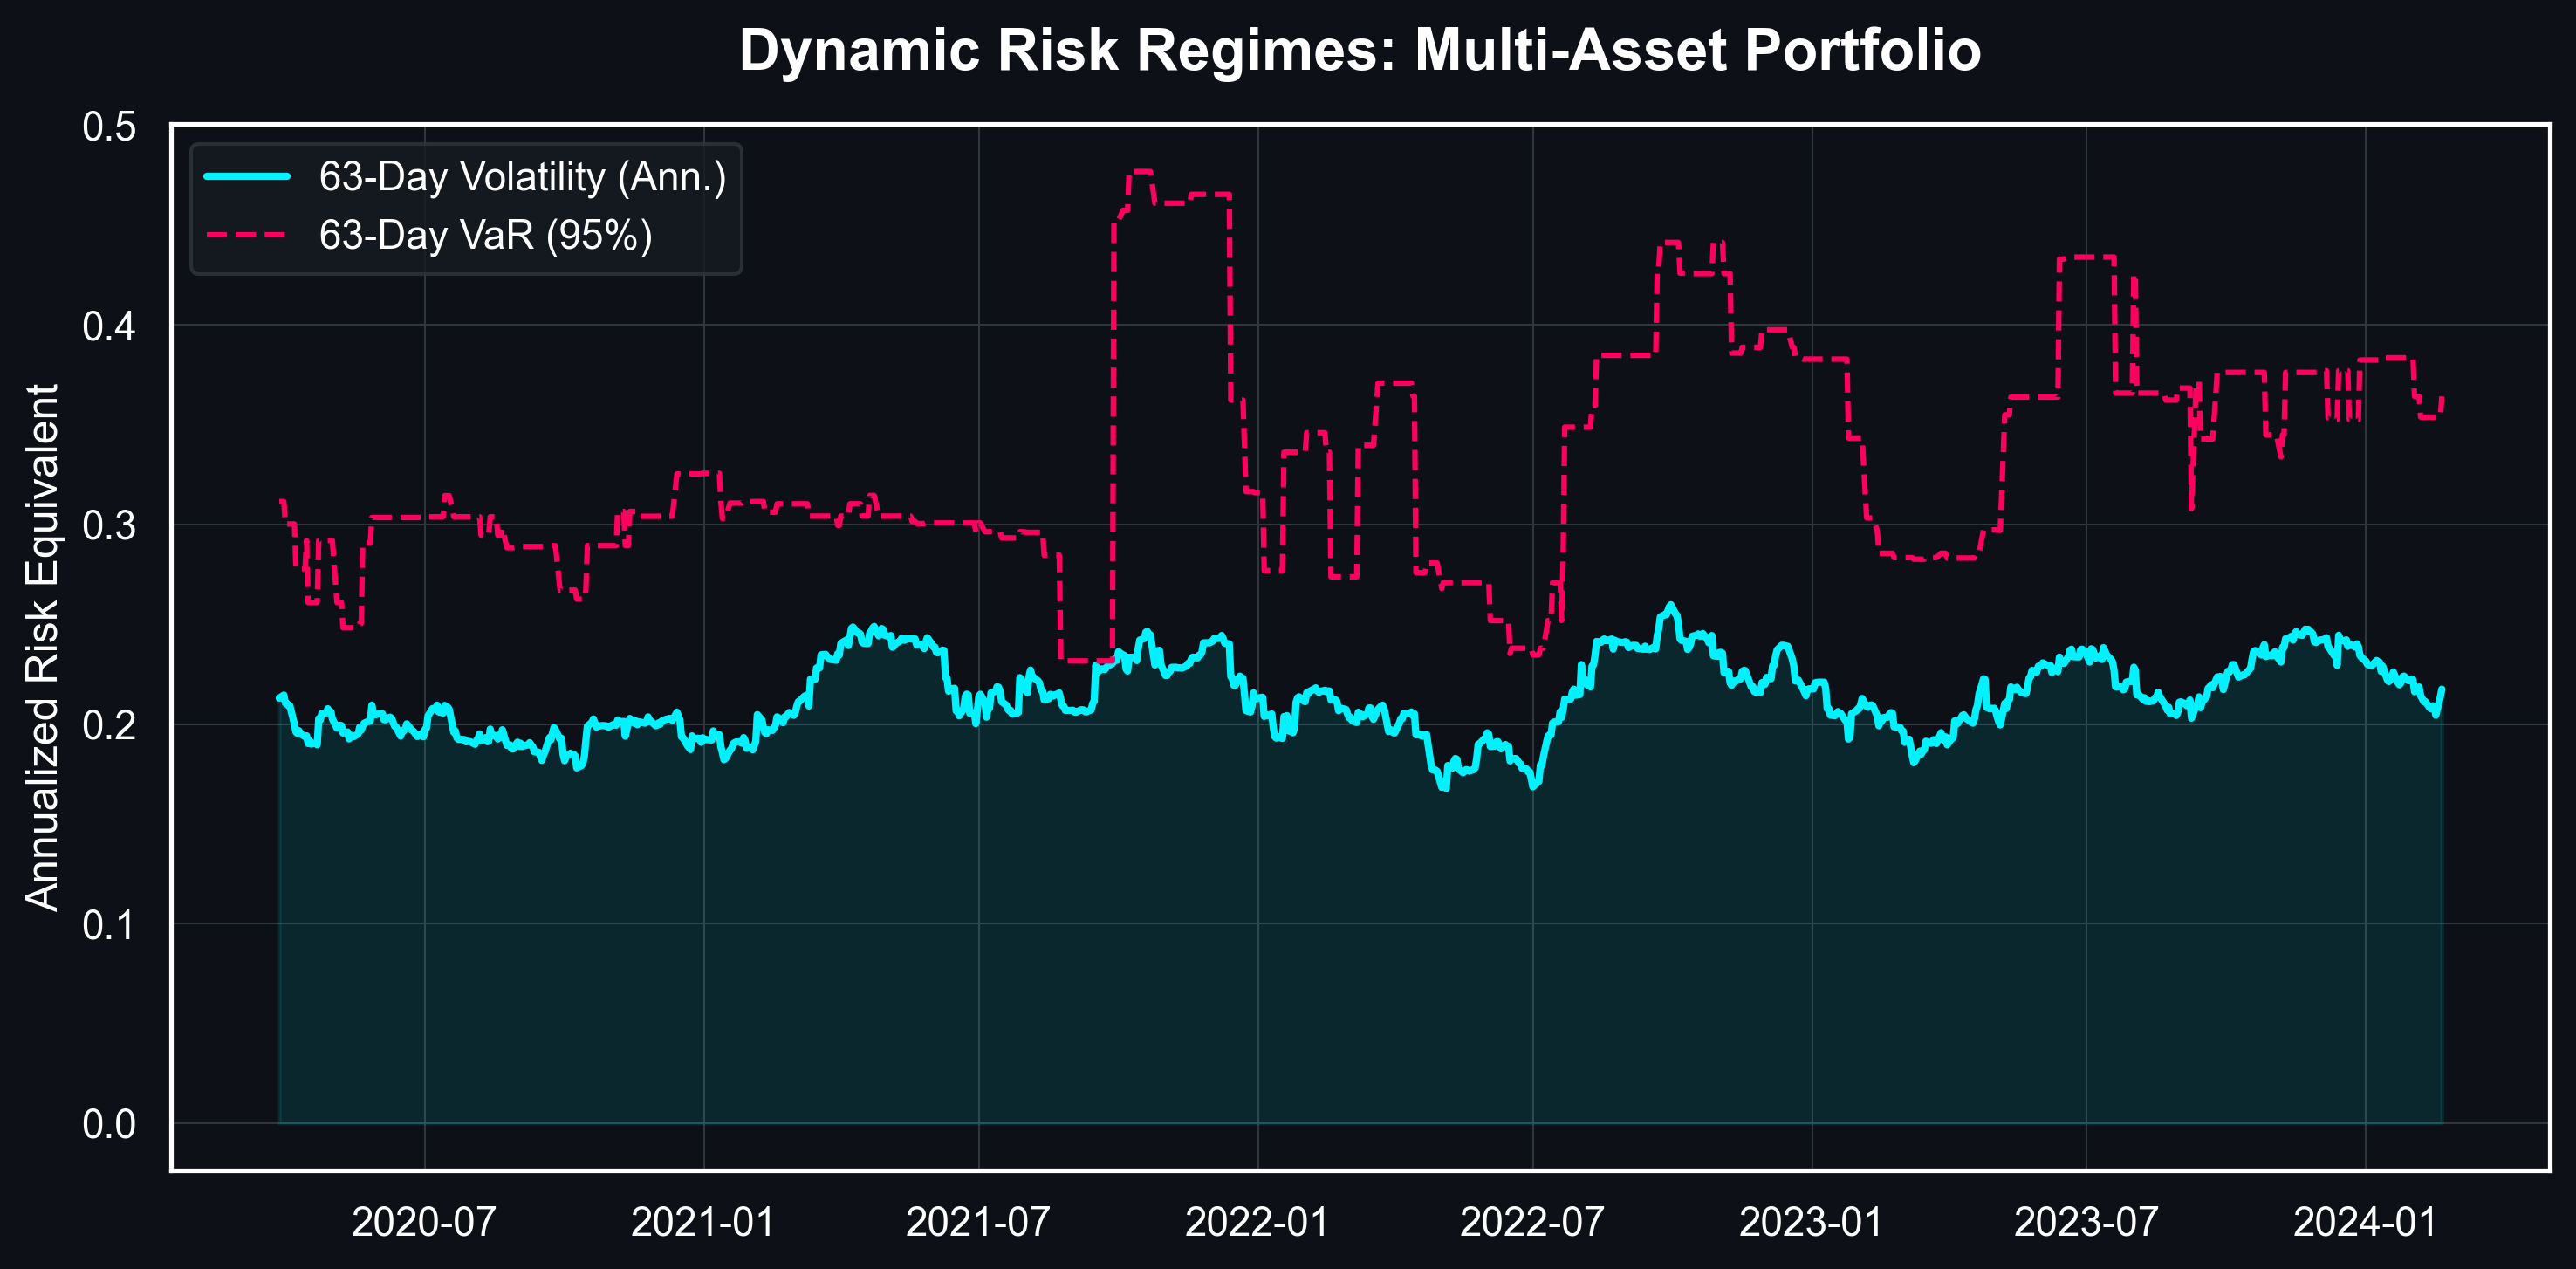Click the x-axis label 2023-07

(x=2086, y=1222)
